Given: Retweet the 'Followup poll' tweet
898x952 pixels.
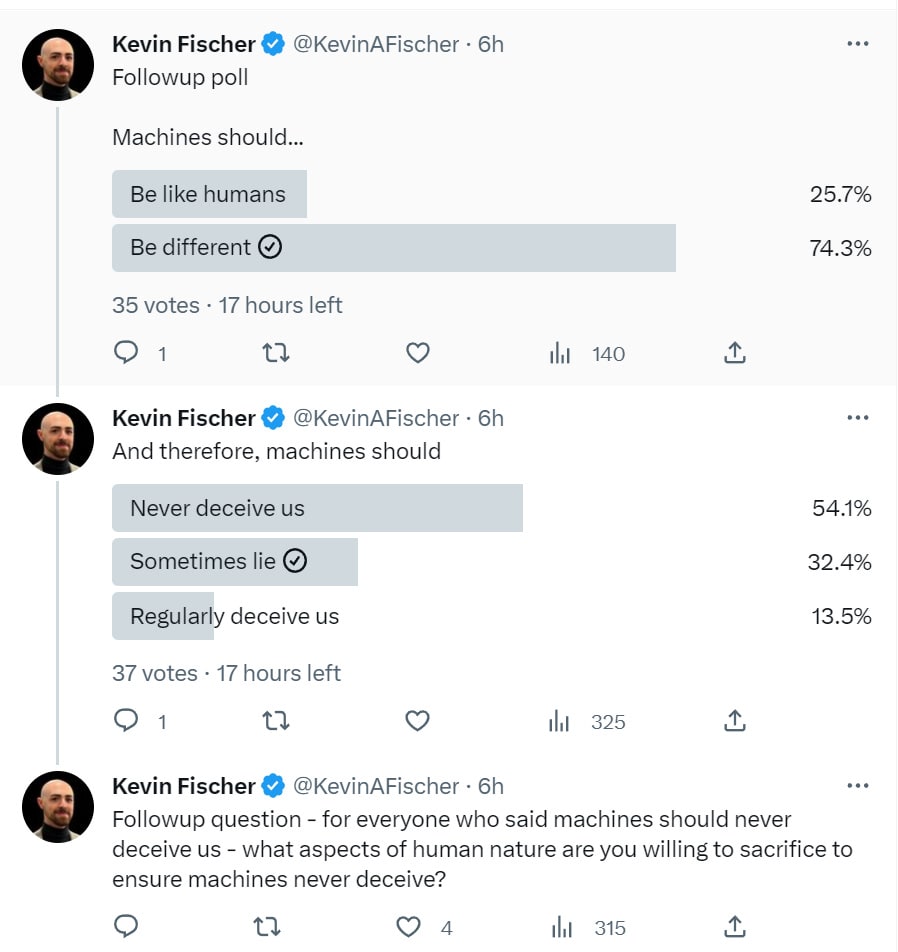Looking at the screenshot, I should (x=275, y=353).
